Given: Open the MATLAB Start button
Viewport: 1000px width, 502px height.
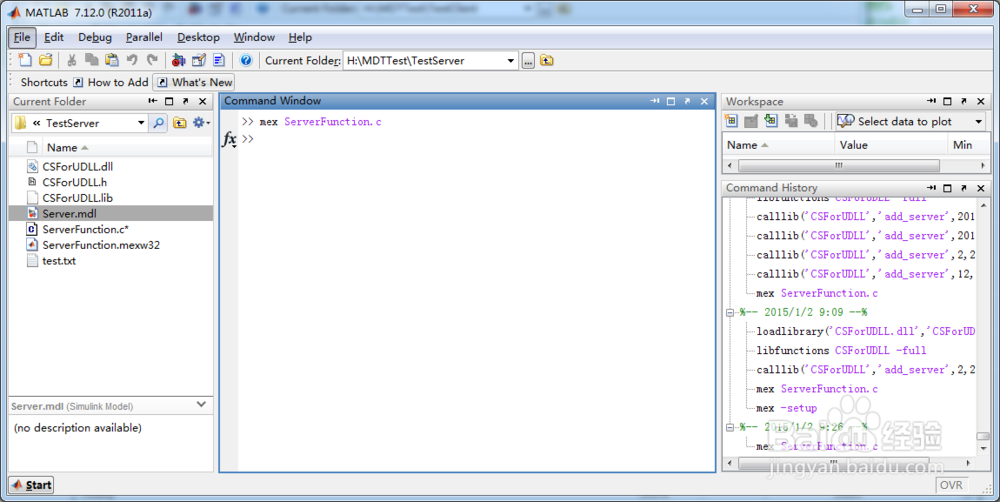Looking at the screenshot, I should [31, 485].
